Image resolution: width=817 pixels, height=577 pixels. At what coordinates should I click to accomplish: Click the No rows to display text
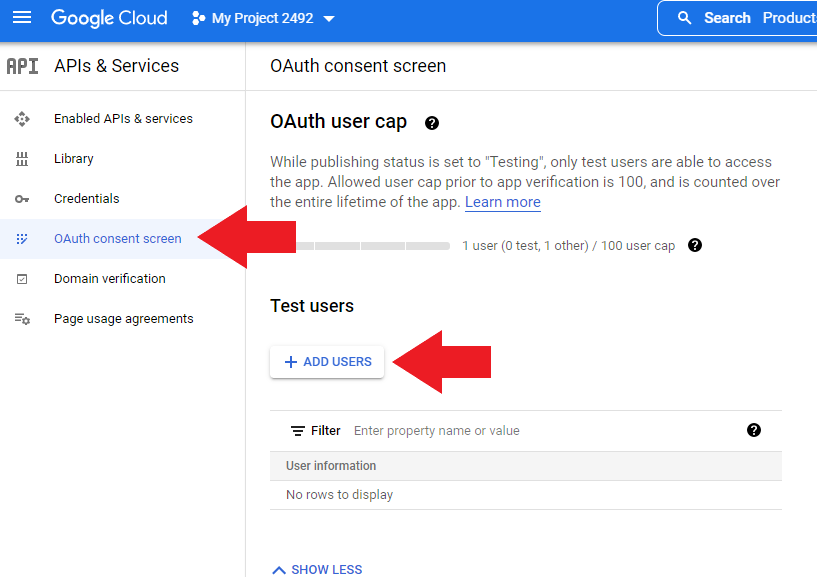pyautogui.click(x=340, y=495)
